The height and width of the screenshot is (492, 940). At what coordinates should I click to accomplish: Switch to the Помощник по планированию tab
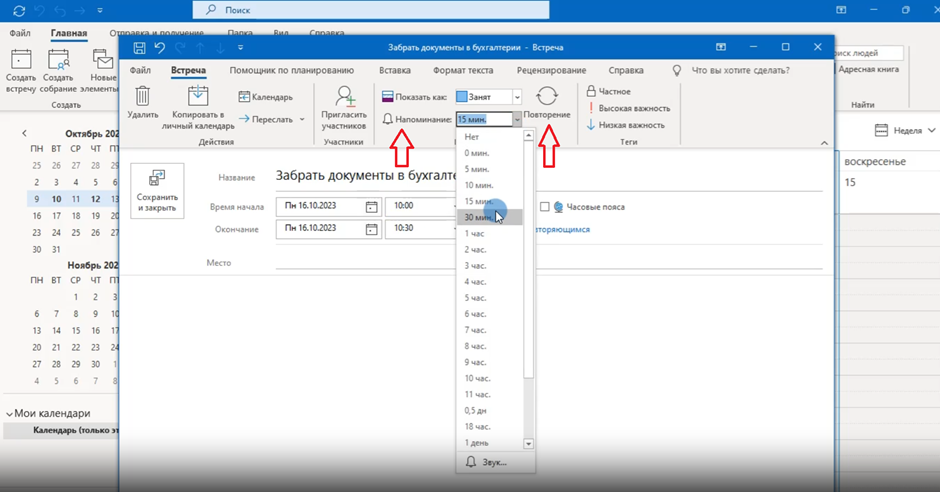point(291,71)
